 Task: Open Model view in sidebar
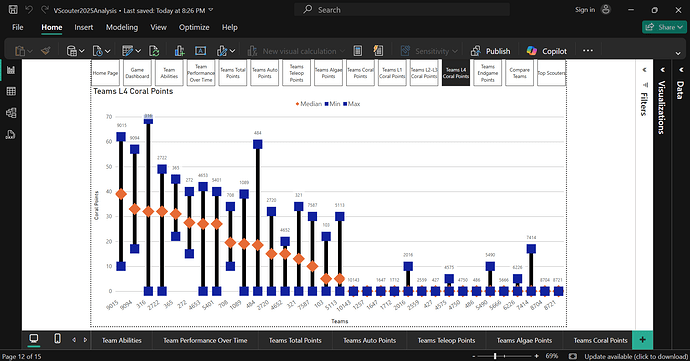[x=11, y=113]
